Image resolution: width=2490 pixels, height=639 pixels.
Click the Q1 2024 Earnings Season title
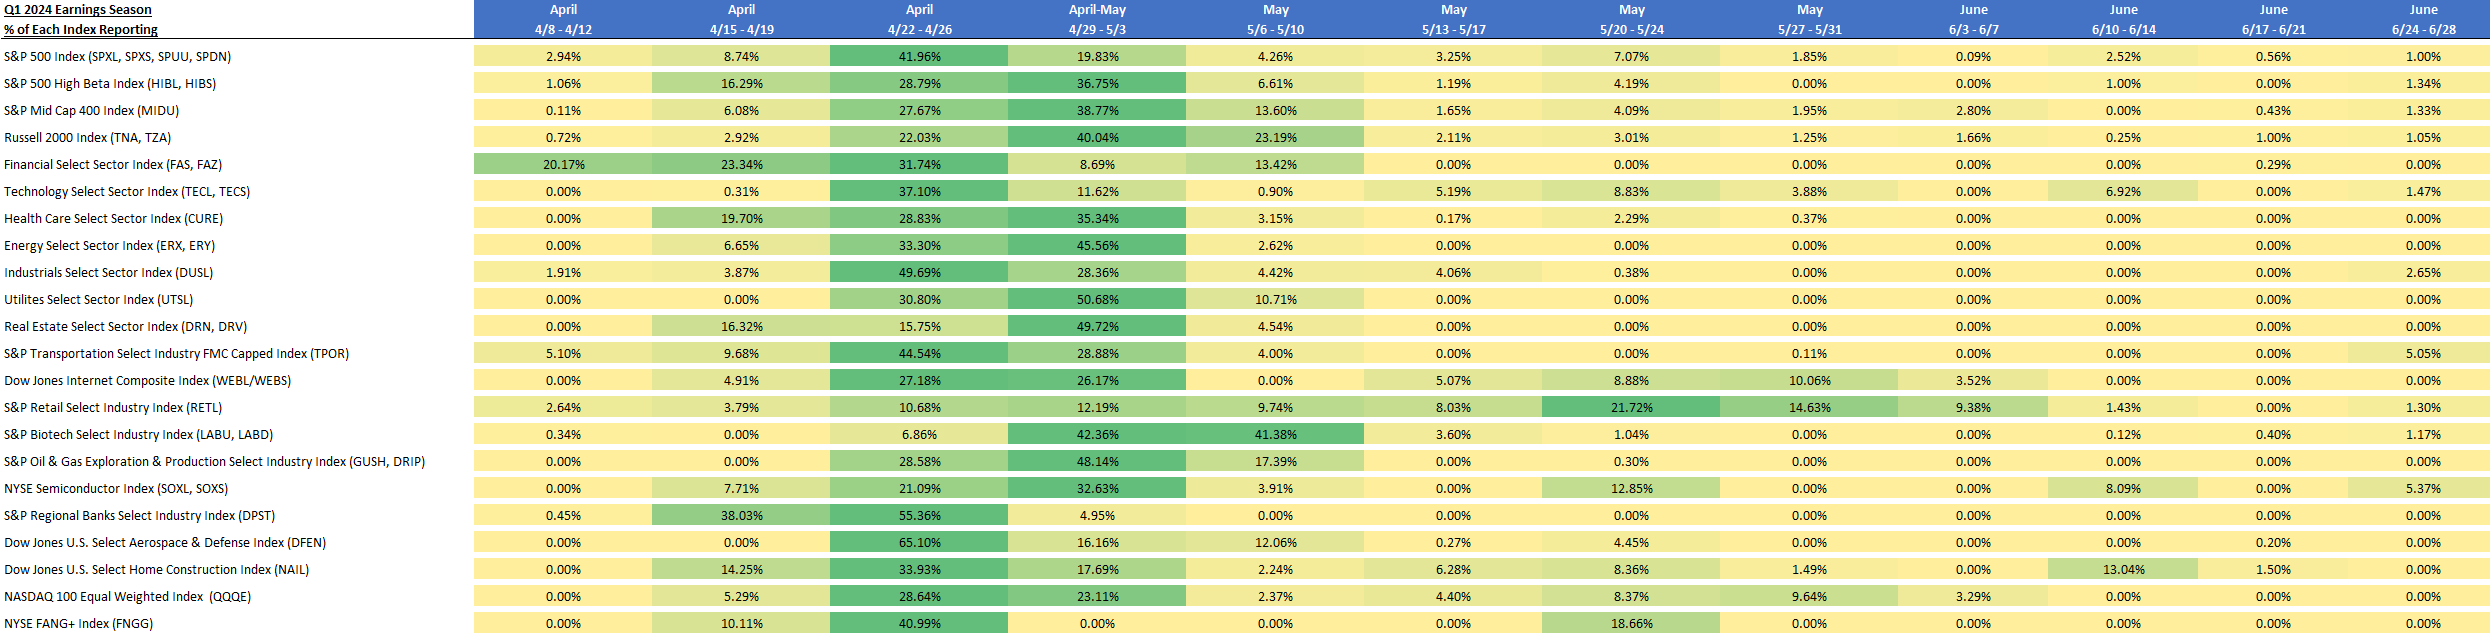78,10
